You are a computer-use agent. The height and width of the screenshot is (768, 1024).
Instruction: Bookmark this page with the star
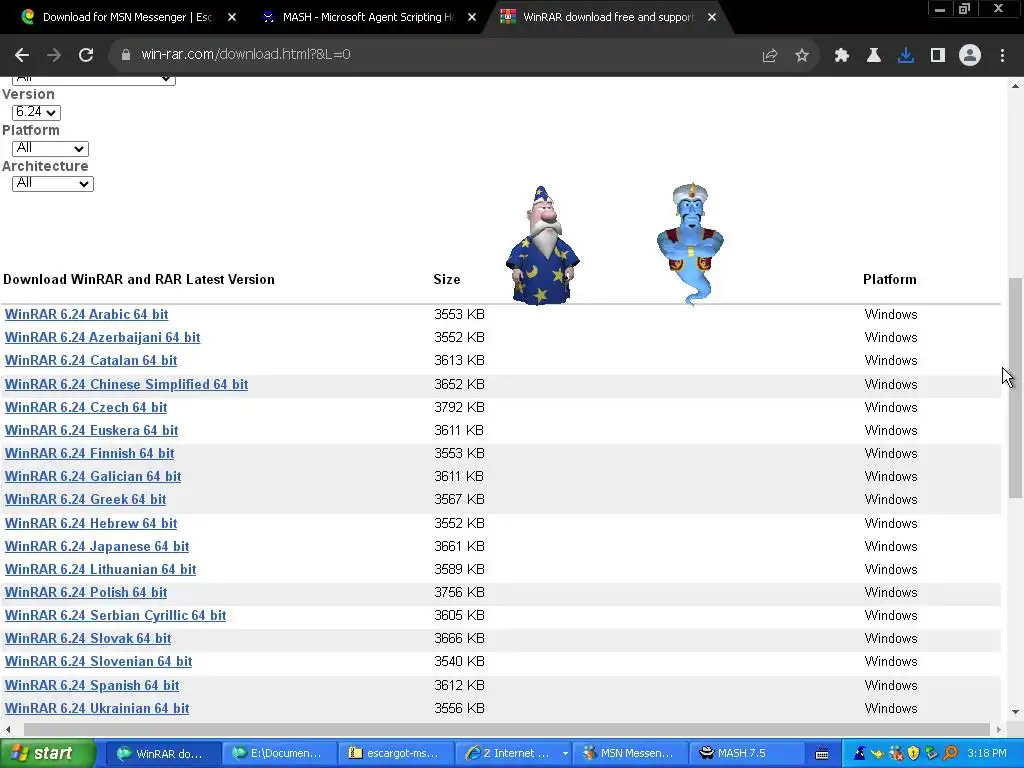[802, 56]
